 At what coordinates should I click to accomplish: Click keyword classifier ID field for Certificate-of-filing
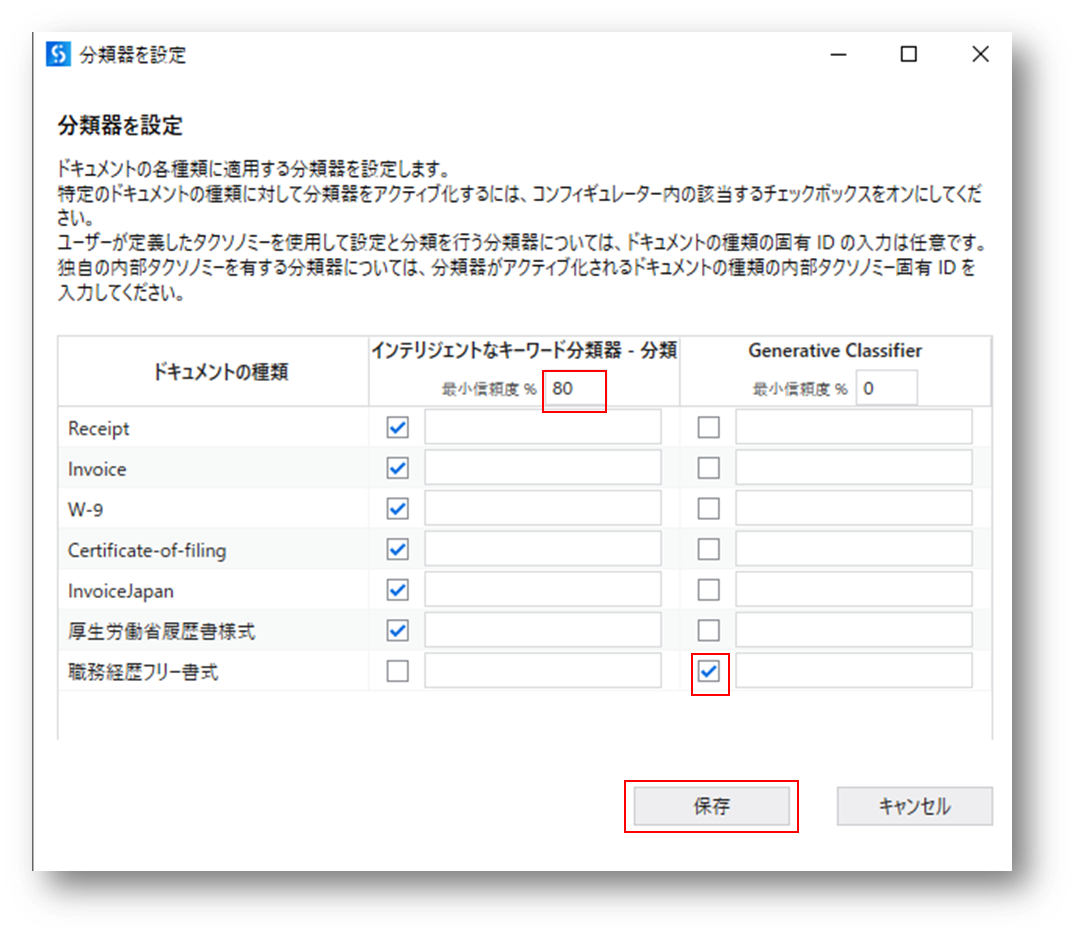coord(543,549)
